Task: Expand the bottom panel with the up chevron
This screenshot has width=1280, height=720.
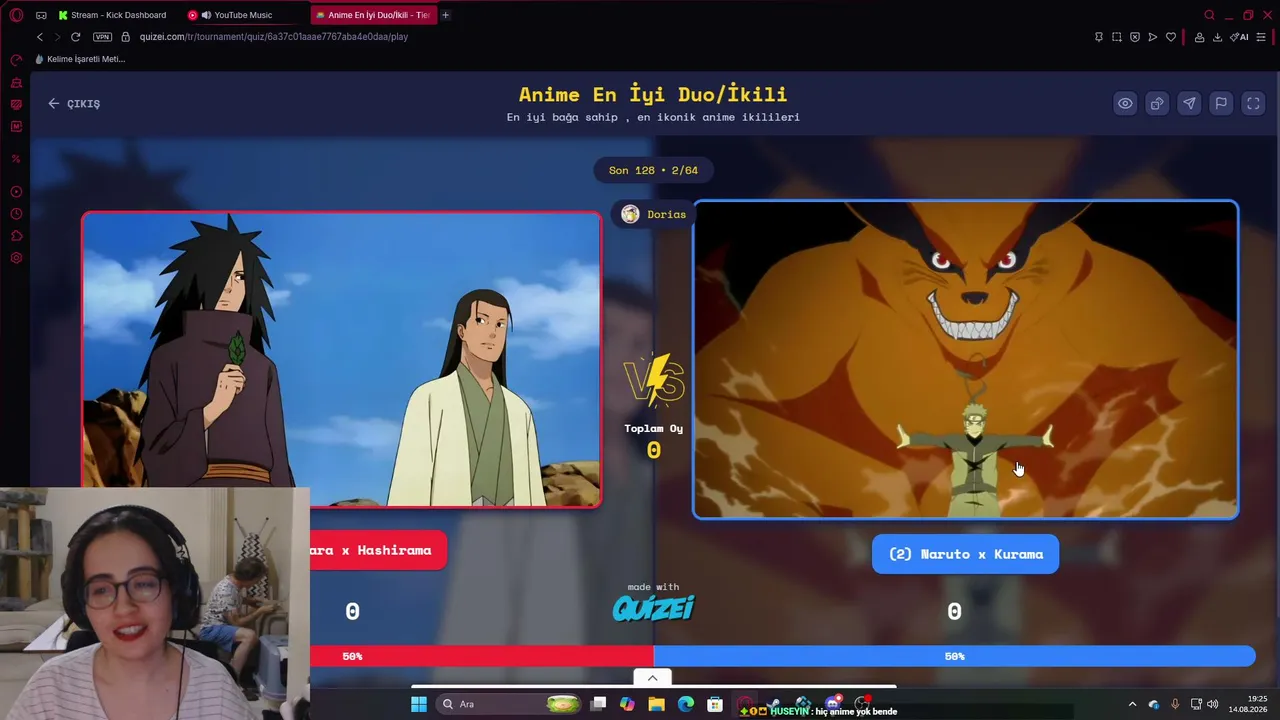Action: [652, 678]
